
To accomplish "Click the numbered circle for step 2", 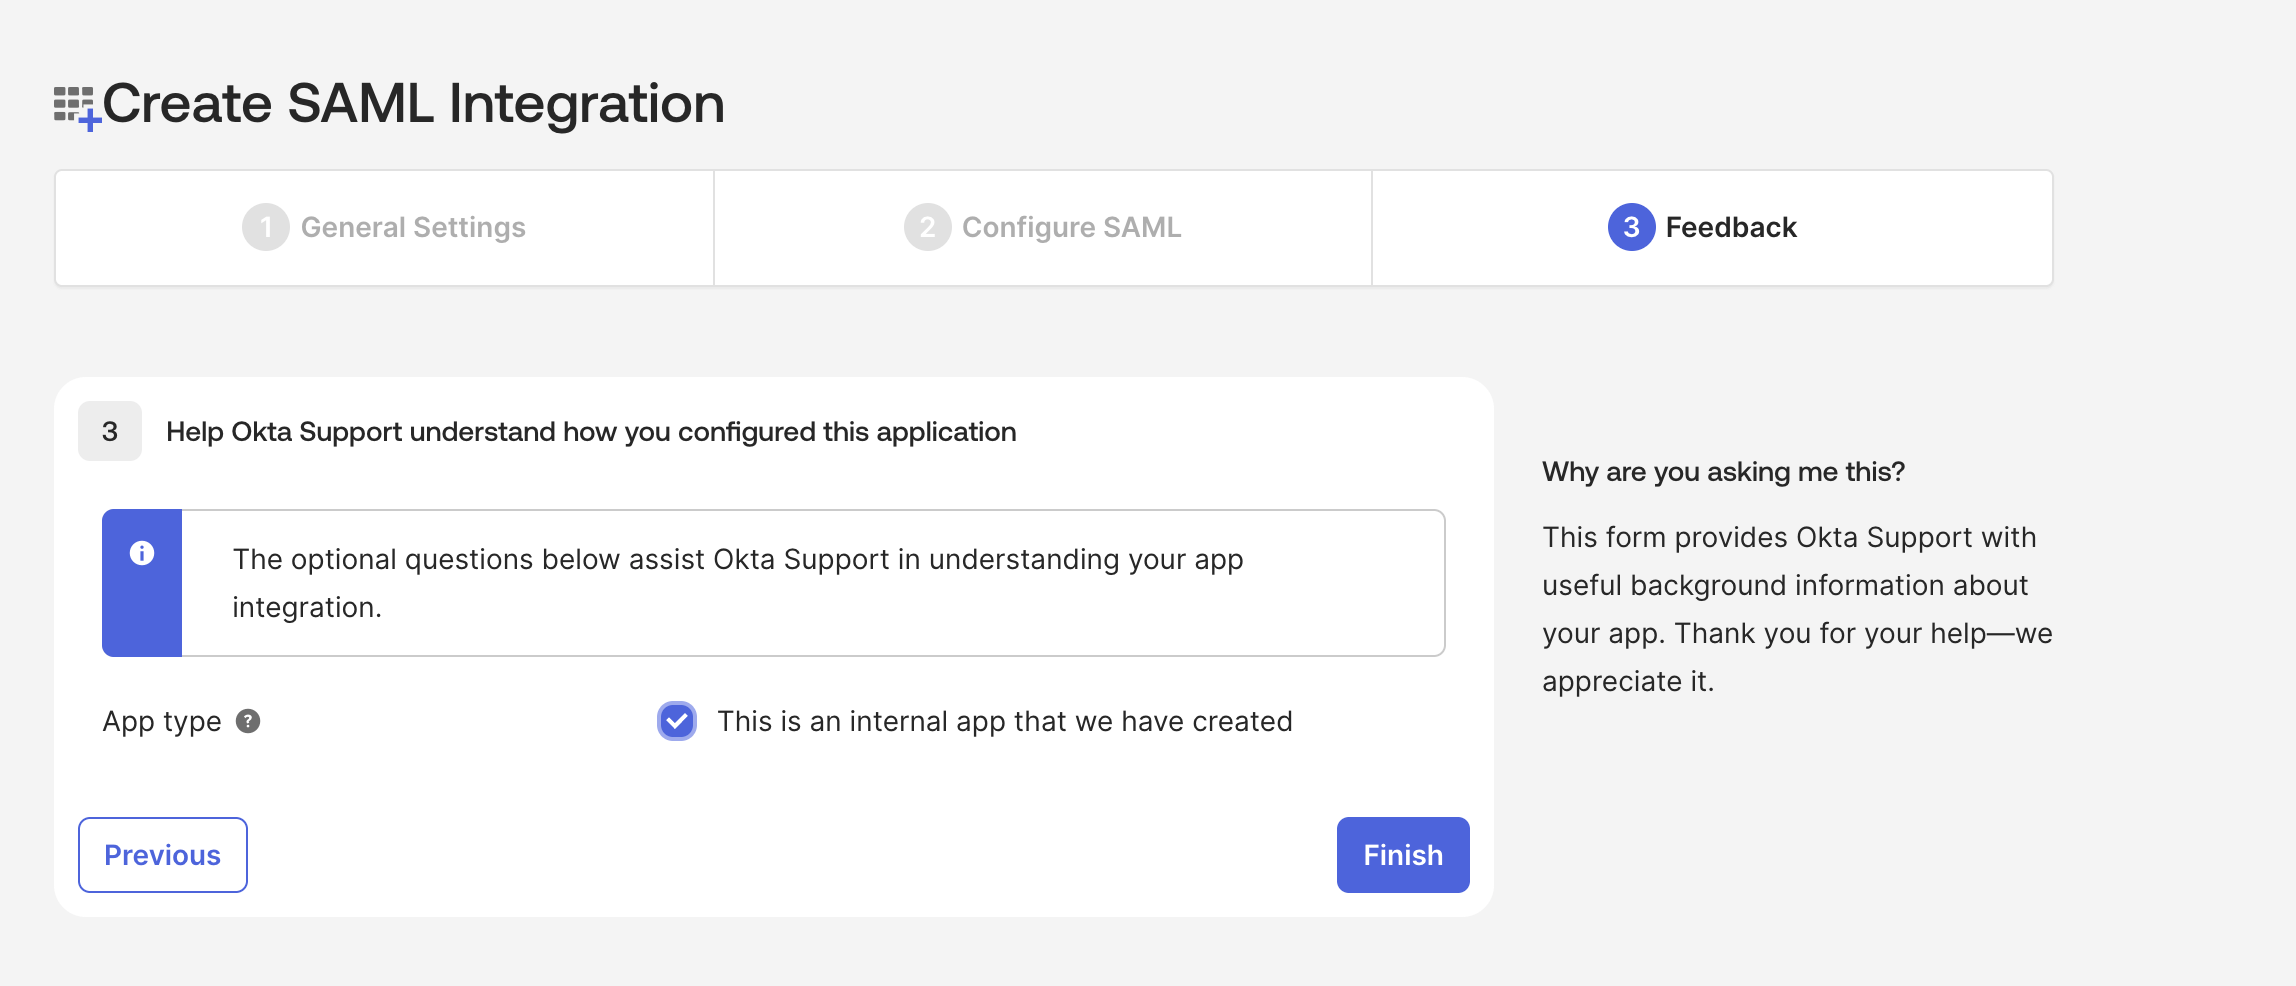I will [x=928, y=227].
